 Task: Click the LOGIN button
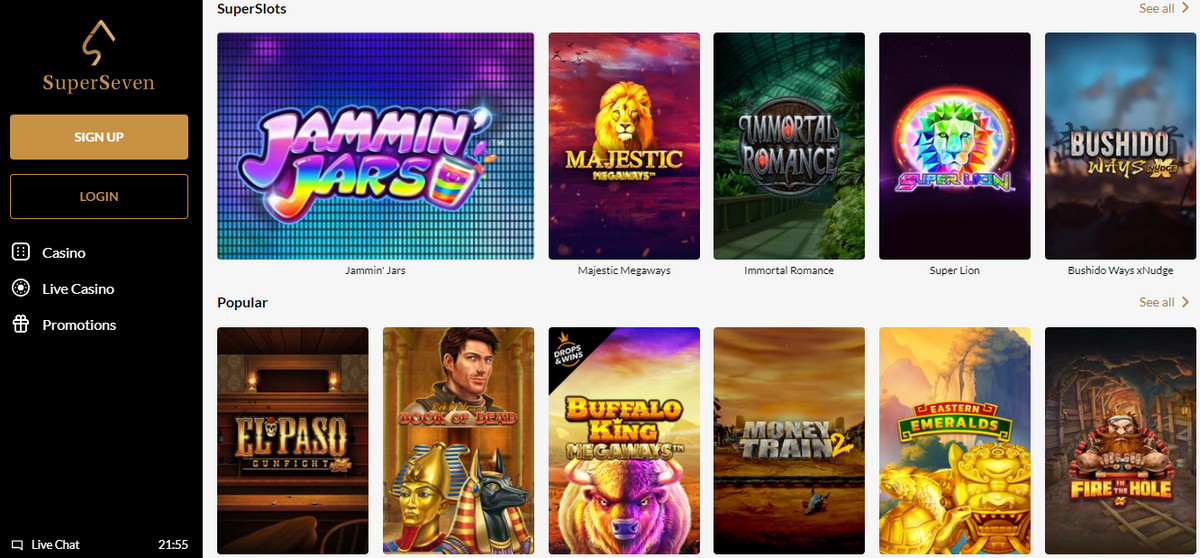pyautogui.click(x=99, y=197)
